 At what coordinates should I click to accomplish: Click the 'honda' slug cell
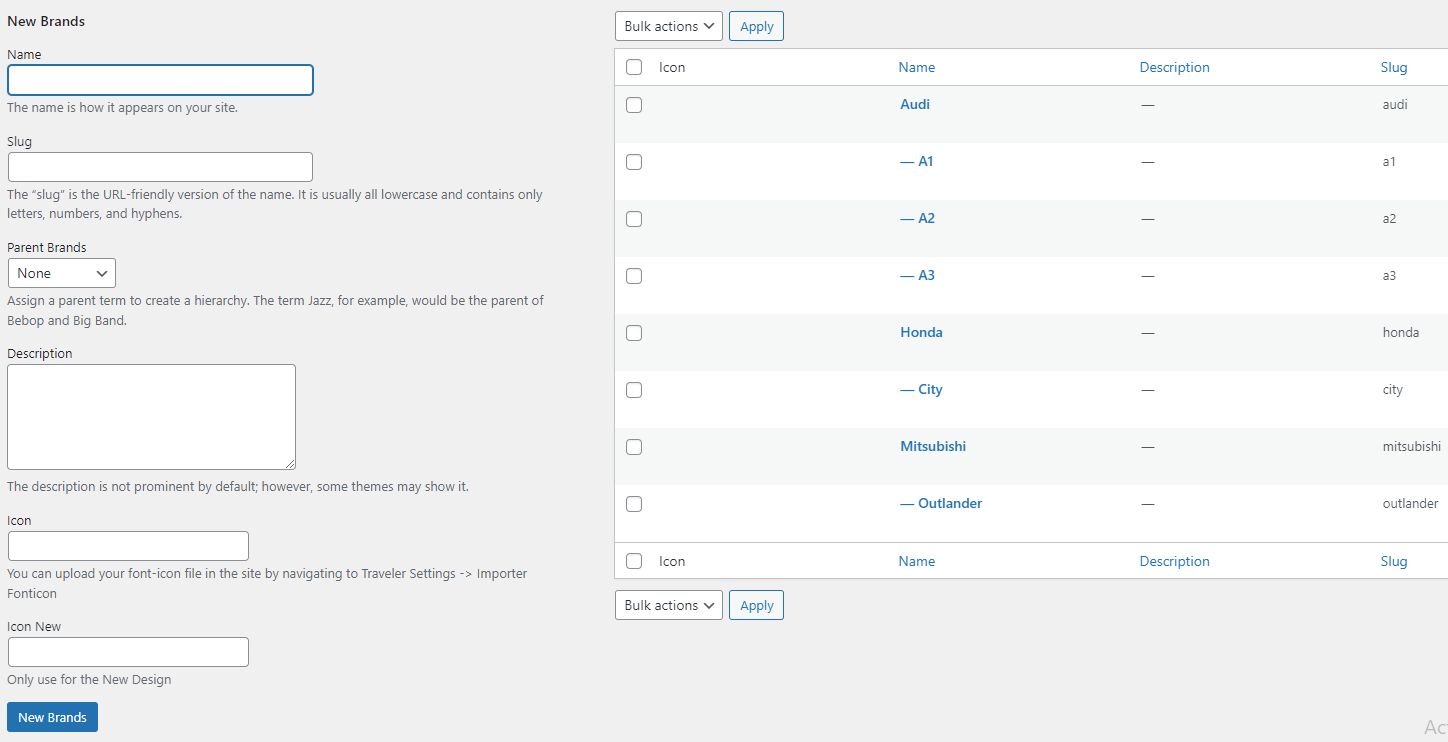[x=1401, y=332]
